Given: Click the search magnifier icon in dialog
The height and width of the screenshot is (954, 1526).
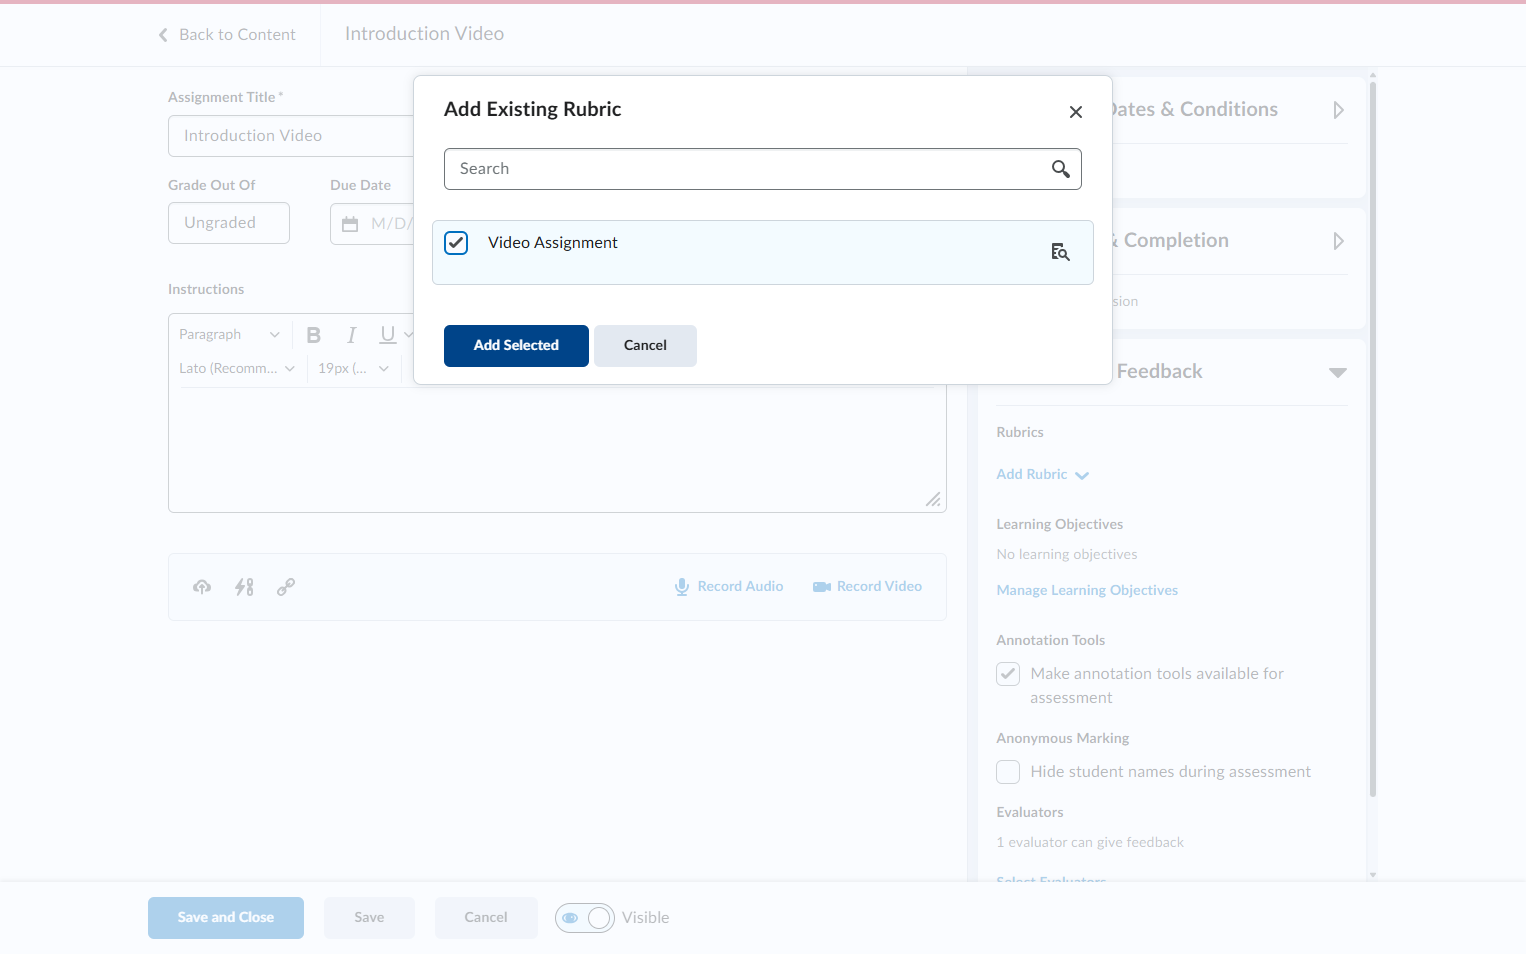Looking at the screenshot, I should (x=1061, y=169).
